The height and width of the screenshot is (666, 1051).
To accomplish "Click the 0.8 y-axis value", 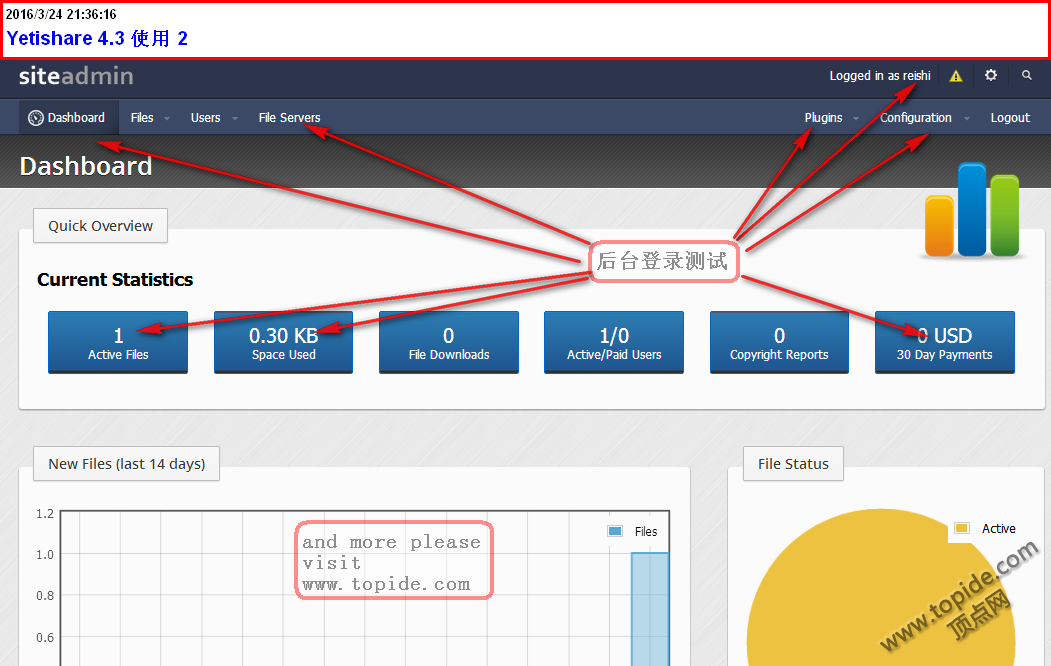I will [45, 596].
